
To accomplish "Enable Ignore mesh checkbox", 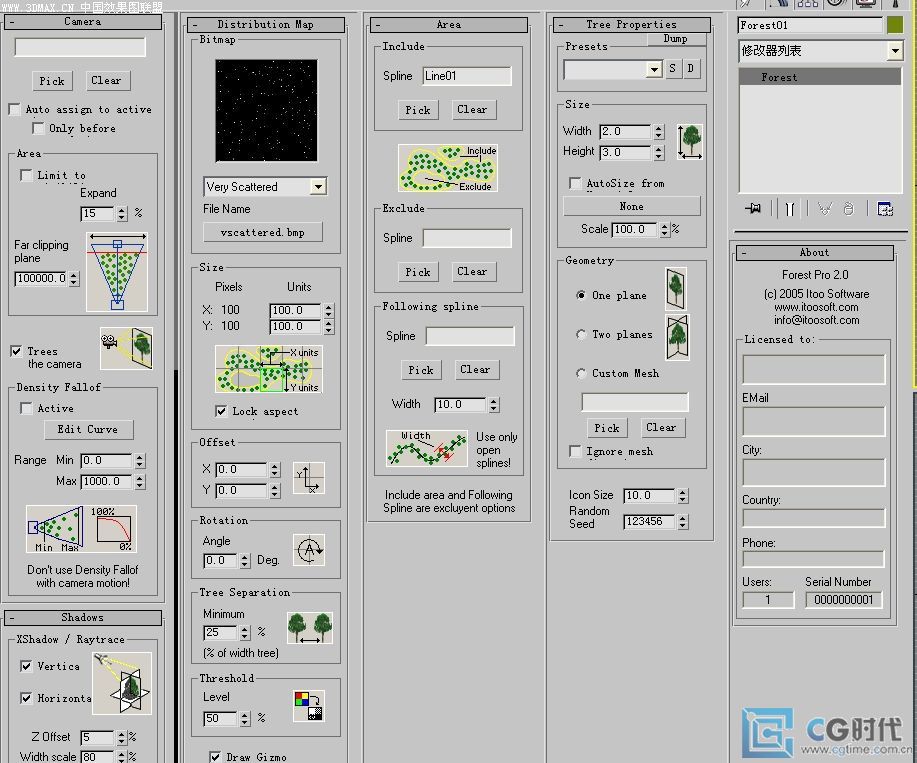I will (x=575, y=451).
